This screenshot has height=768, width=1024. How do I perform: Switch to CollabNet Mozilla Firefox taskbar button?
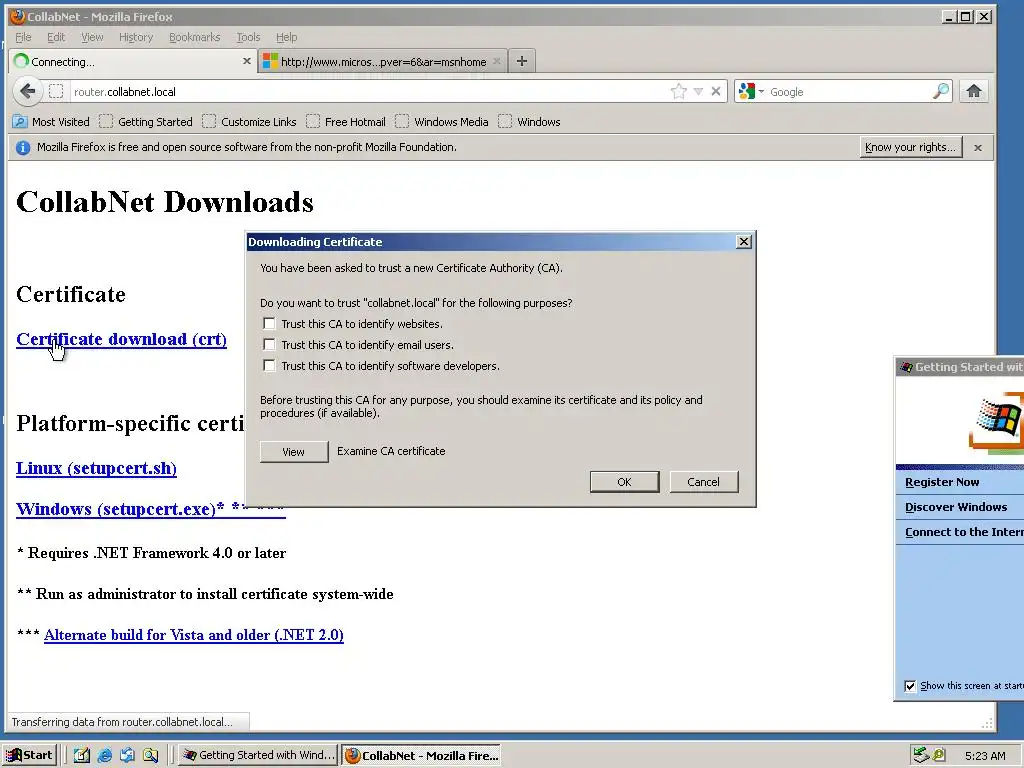pyautogui.click(x=421, y=755)
